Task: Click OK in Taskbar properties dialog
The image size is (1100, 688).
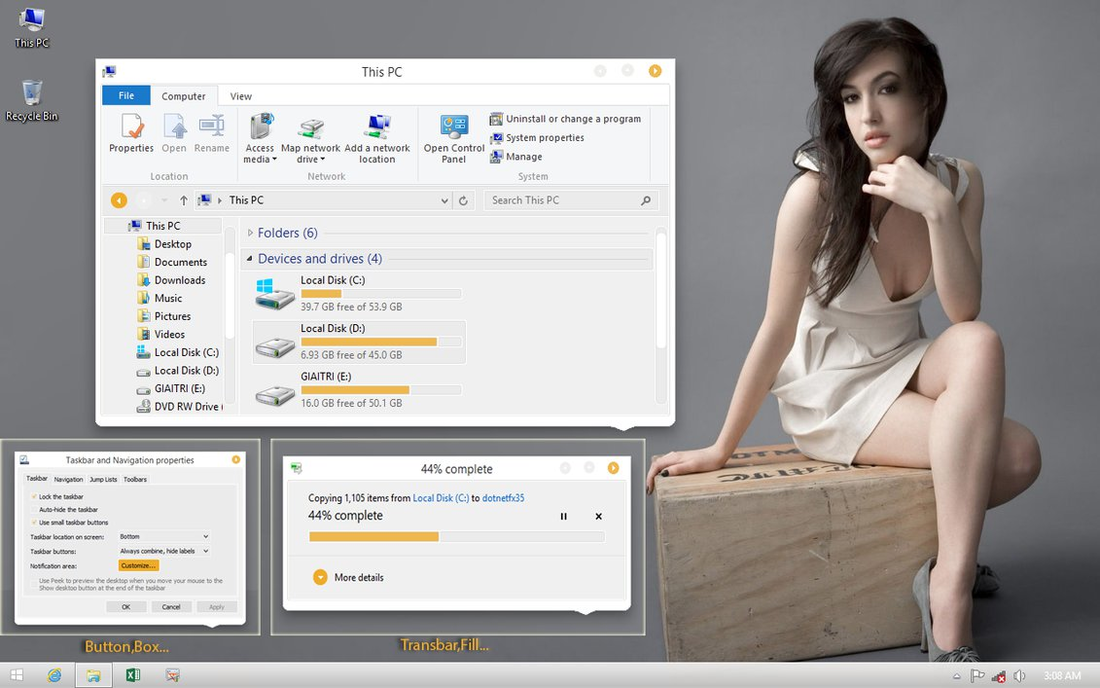Action: point(126,607)
